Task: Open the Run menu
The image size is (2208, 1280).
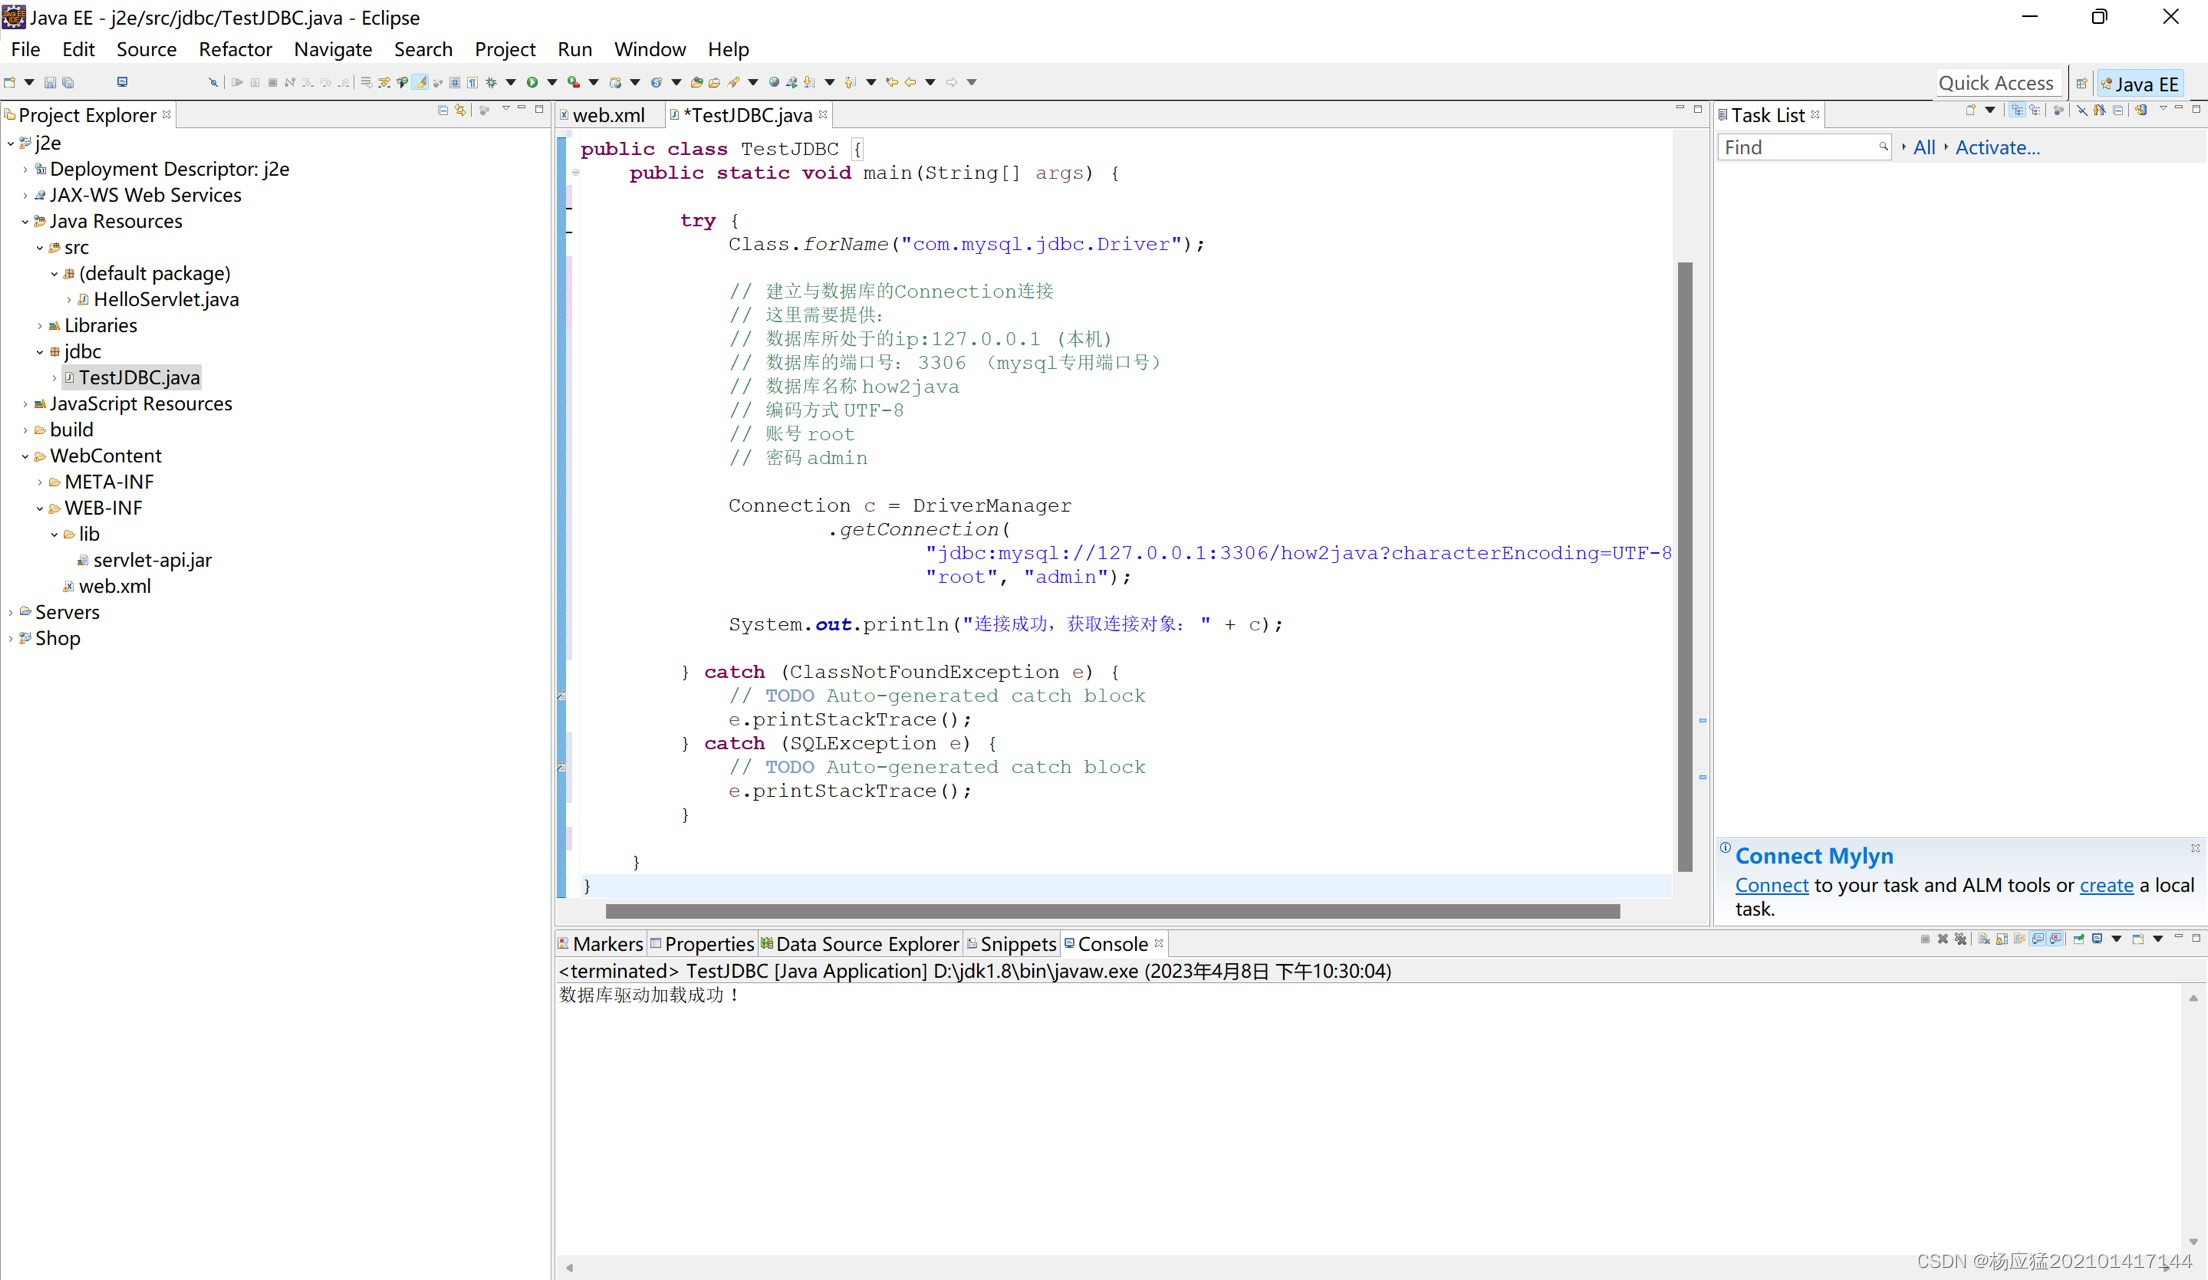Action: pos(575,49)
